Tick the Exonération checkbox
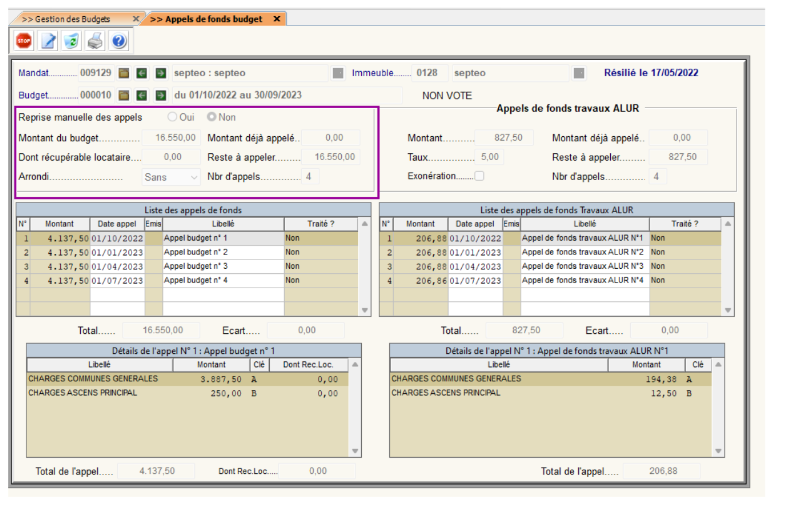799x531 pixels. pyautogui.click(x=479, y=177)
